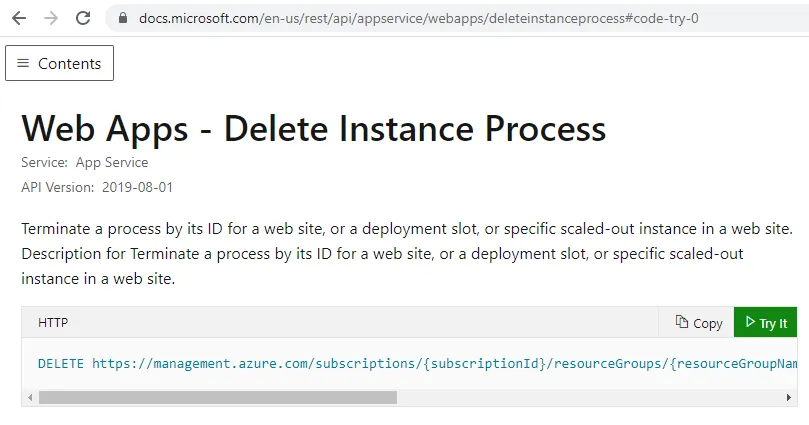The height and width of the screenshot is (425, 809).
Task: Copy the HTTP code snippet
Action: tap(699, 323)
